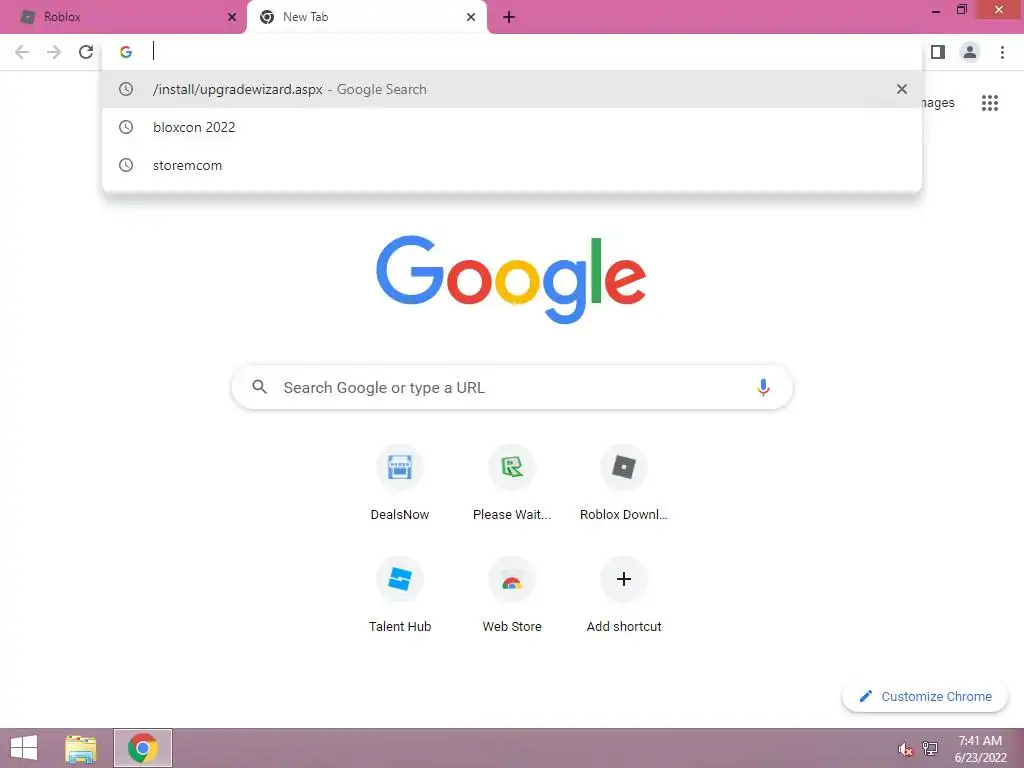Select the storemcom suggestion
Screen dimensions: 1024x768
click(x=512, y=165)
